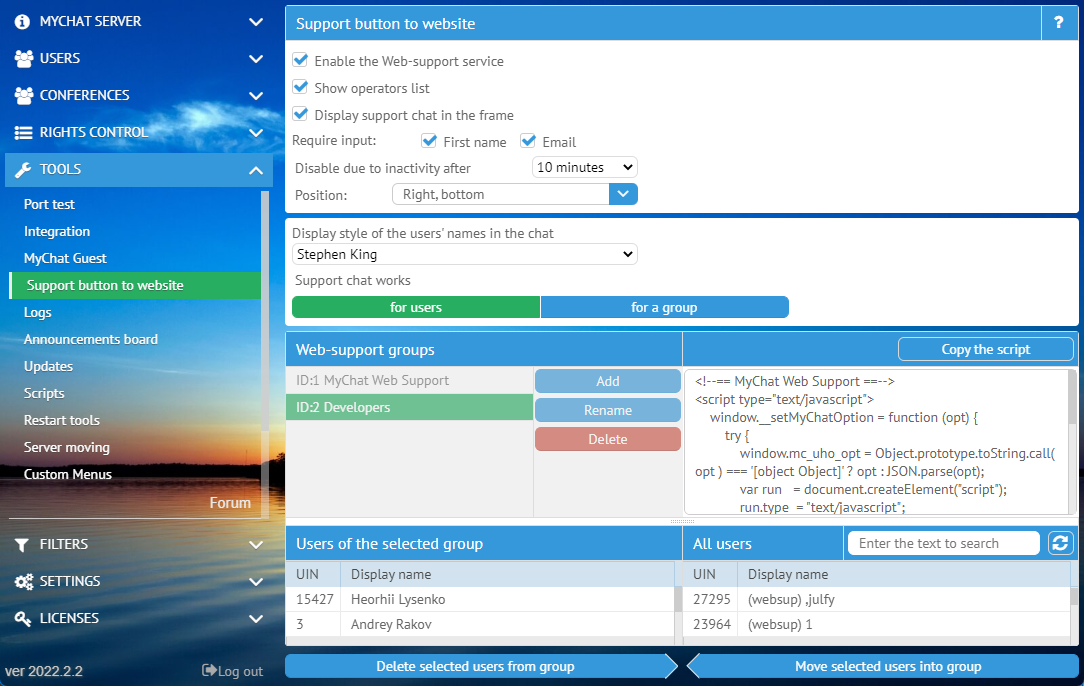Click the Licenses key icon
The height and width of the screenshot is (686, 1084).
[x=23, y=619]
